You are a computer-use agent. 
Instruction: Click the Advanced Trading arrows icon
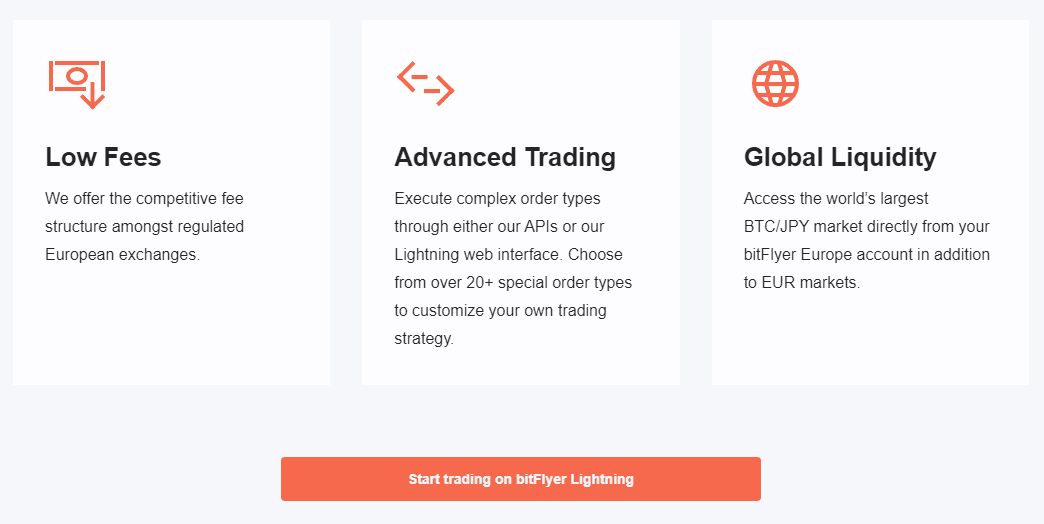coord(425,83)
